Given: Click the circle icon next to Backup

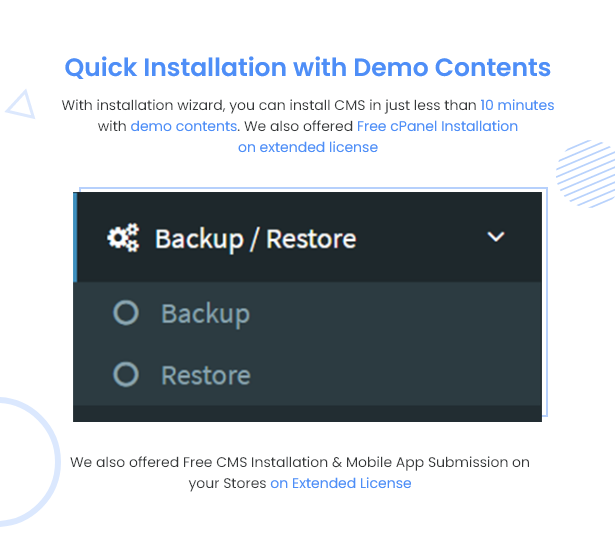Looking at the screenshot, I should coord(126,313).
